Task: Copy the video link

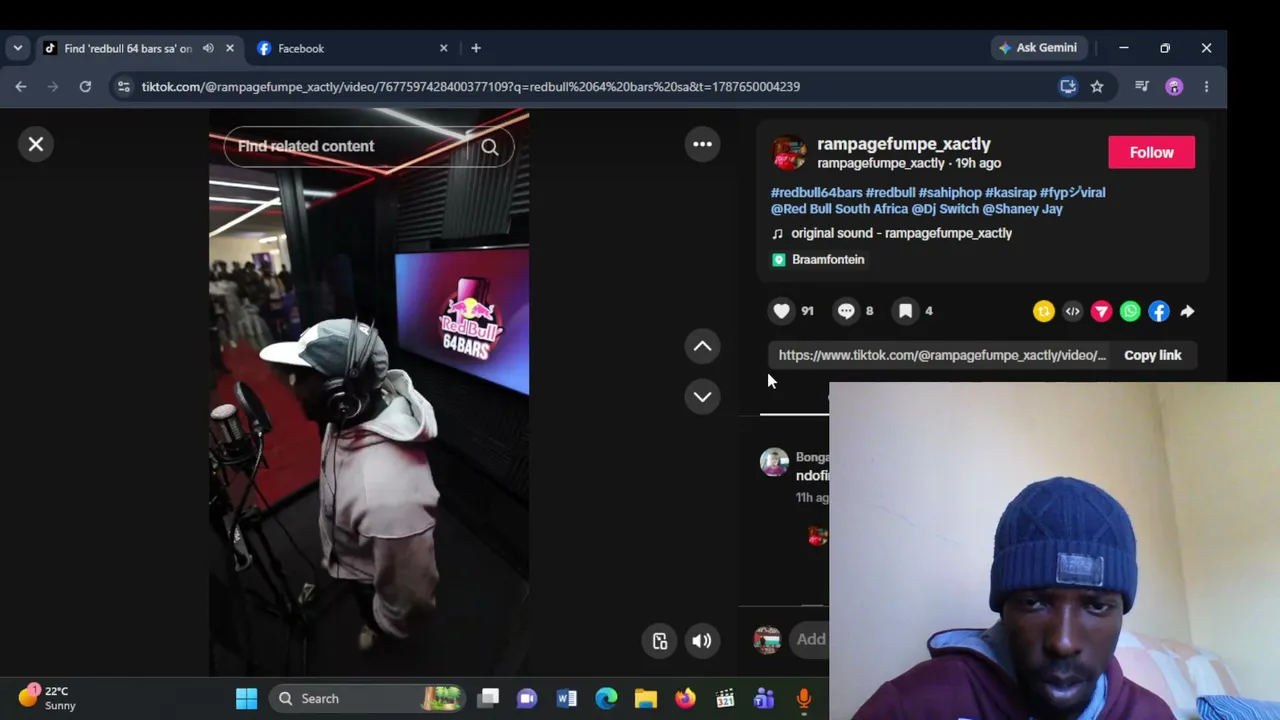Action: (x=1152, y=355)
